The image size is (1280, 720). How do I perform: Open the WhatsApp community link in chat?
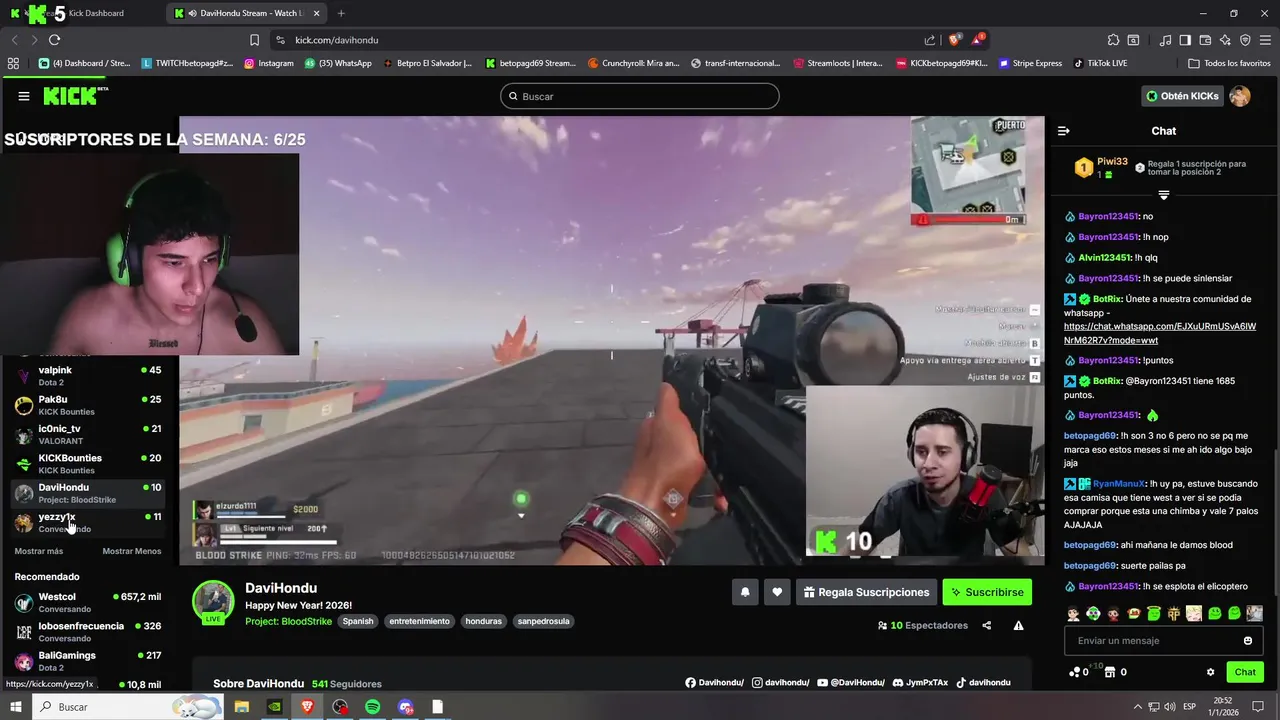point(1160,333)
